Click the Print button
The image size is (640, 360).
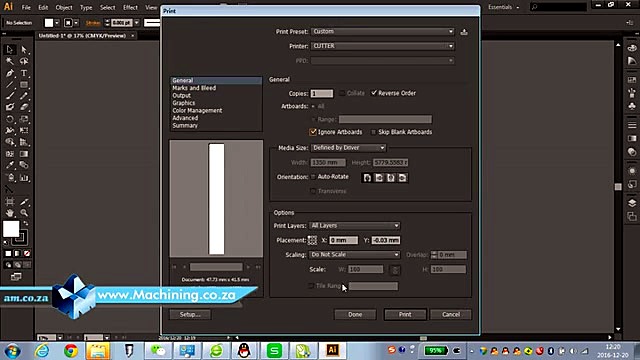405,314
